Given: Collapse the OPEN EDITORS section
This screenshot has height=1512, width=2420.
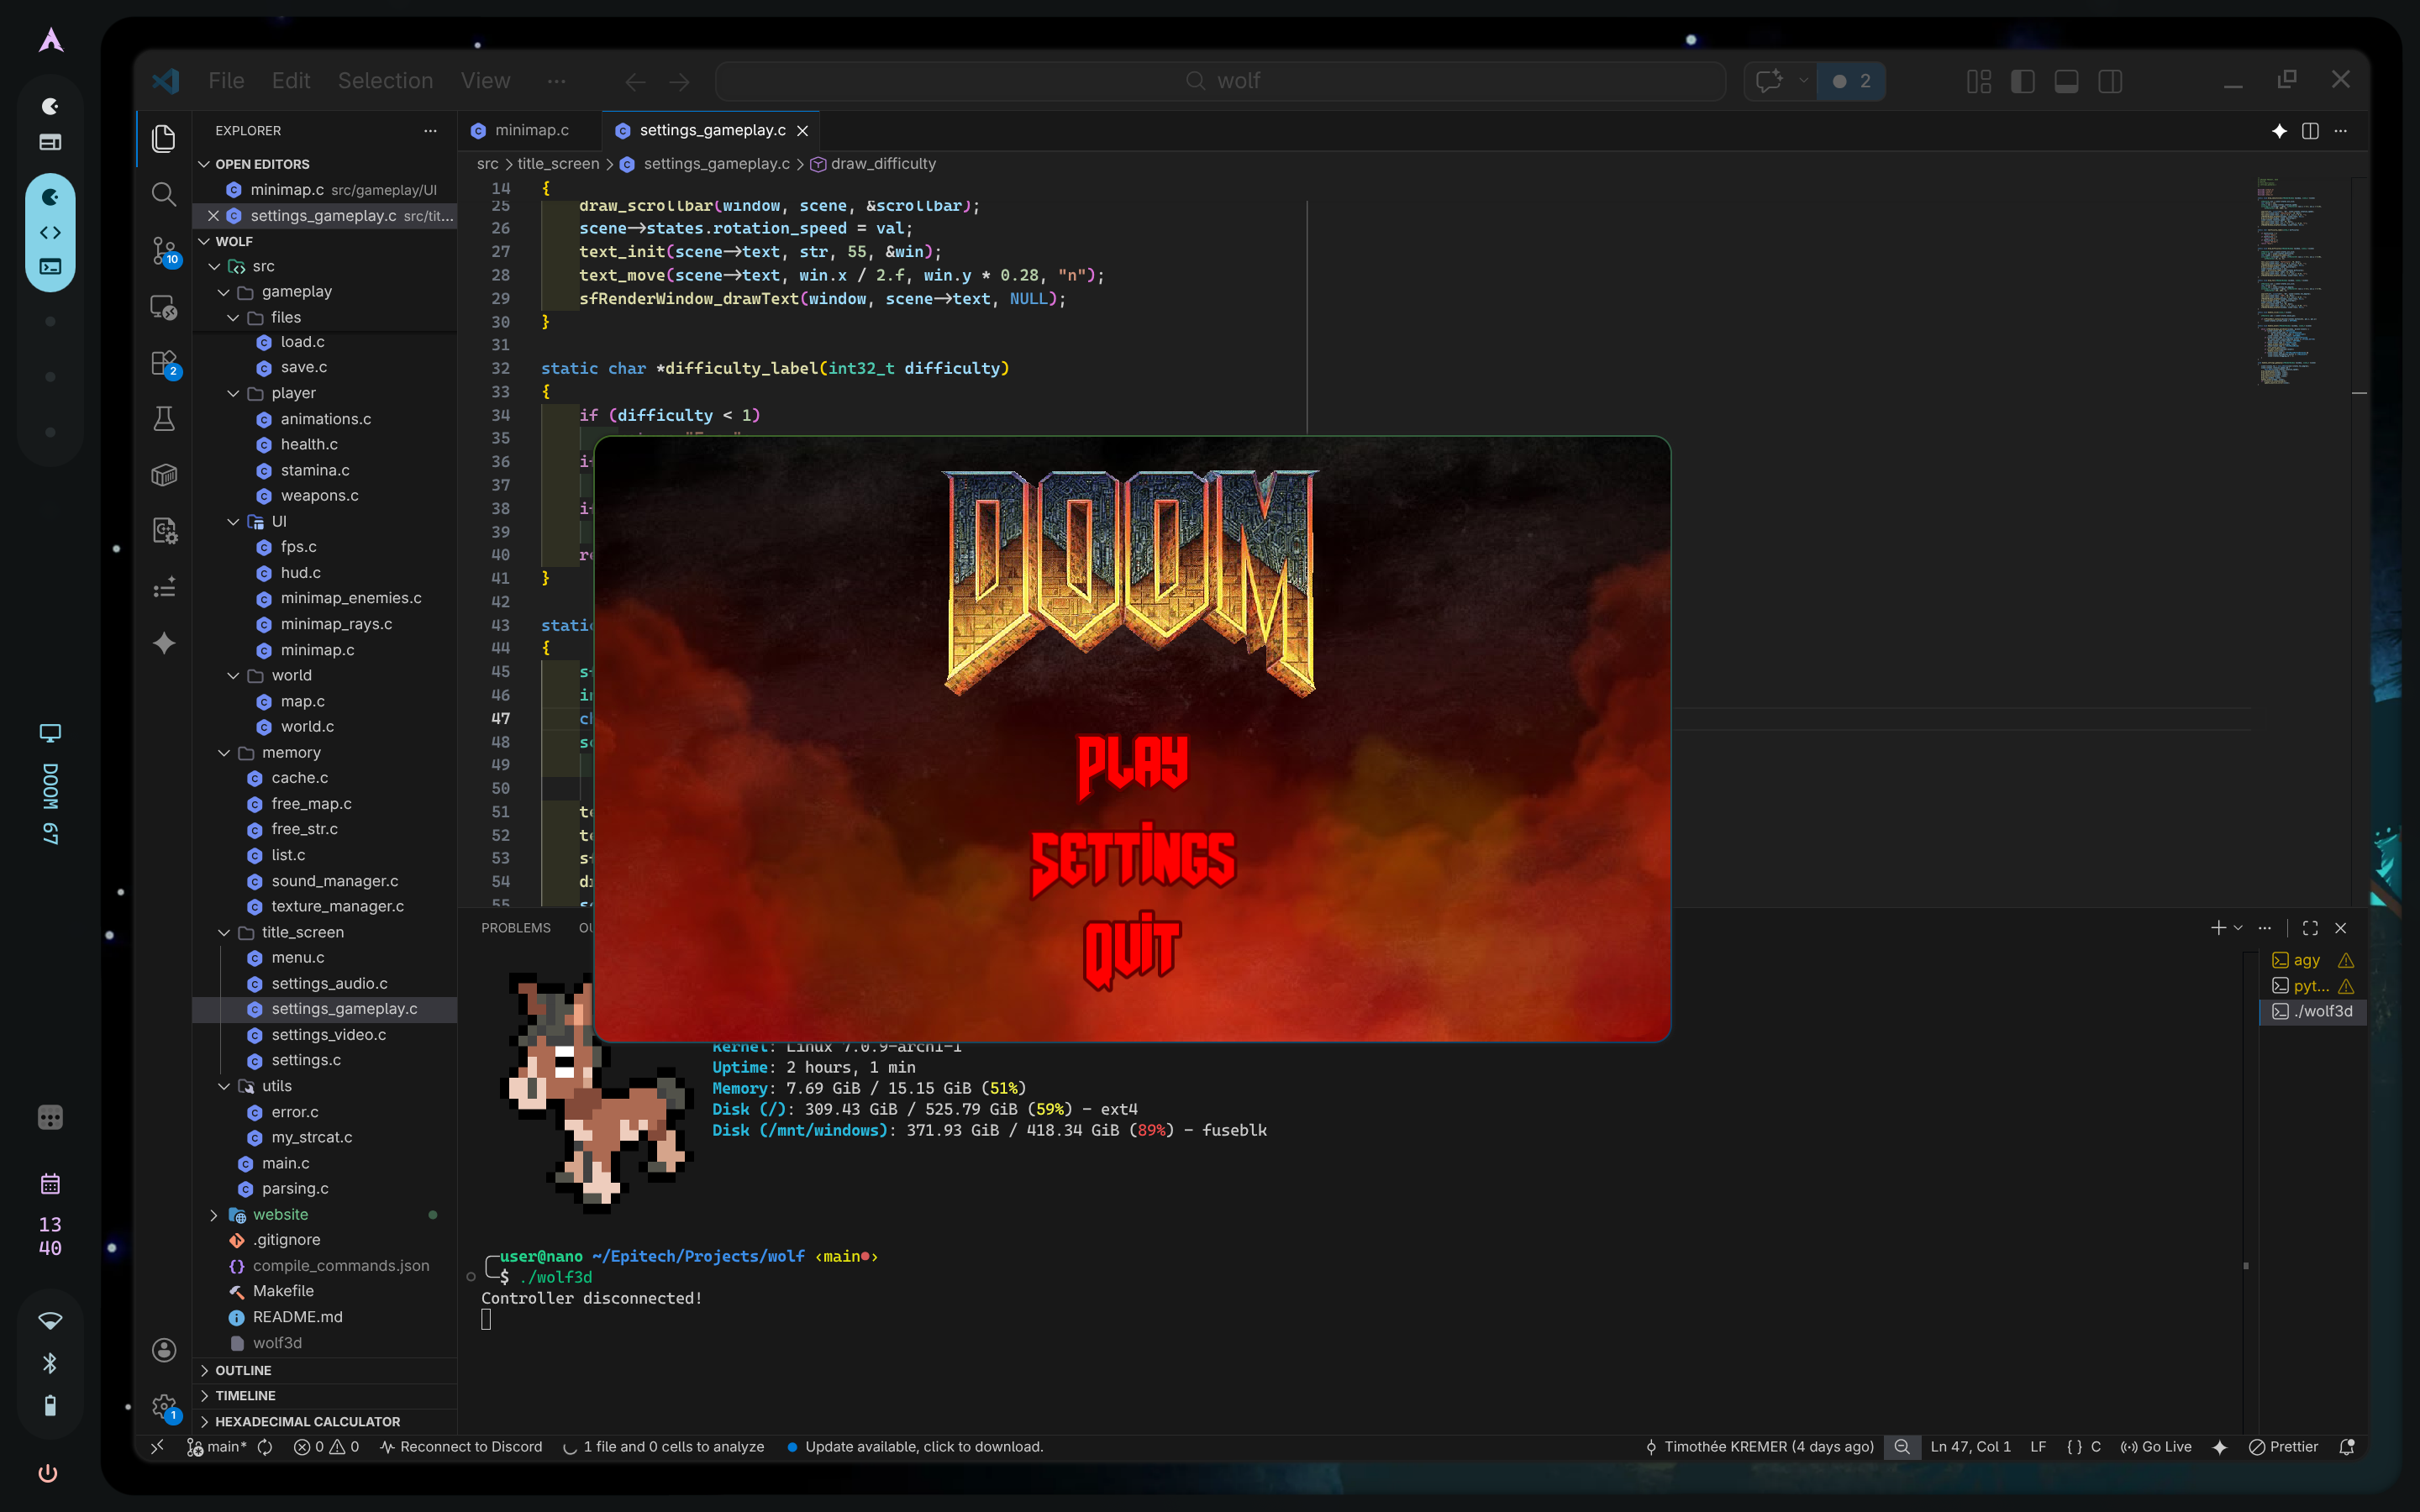Looking at the screenshot, I should 325,164.
